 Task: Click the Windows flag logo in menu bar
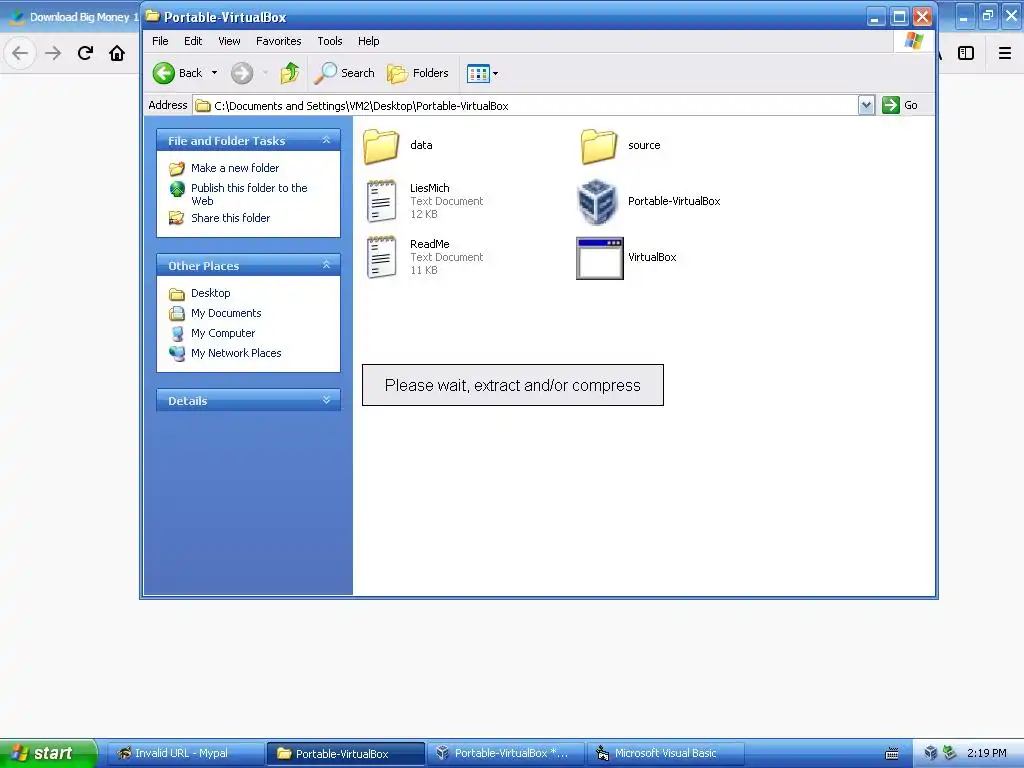pos(914,41)
